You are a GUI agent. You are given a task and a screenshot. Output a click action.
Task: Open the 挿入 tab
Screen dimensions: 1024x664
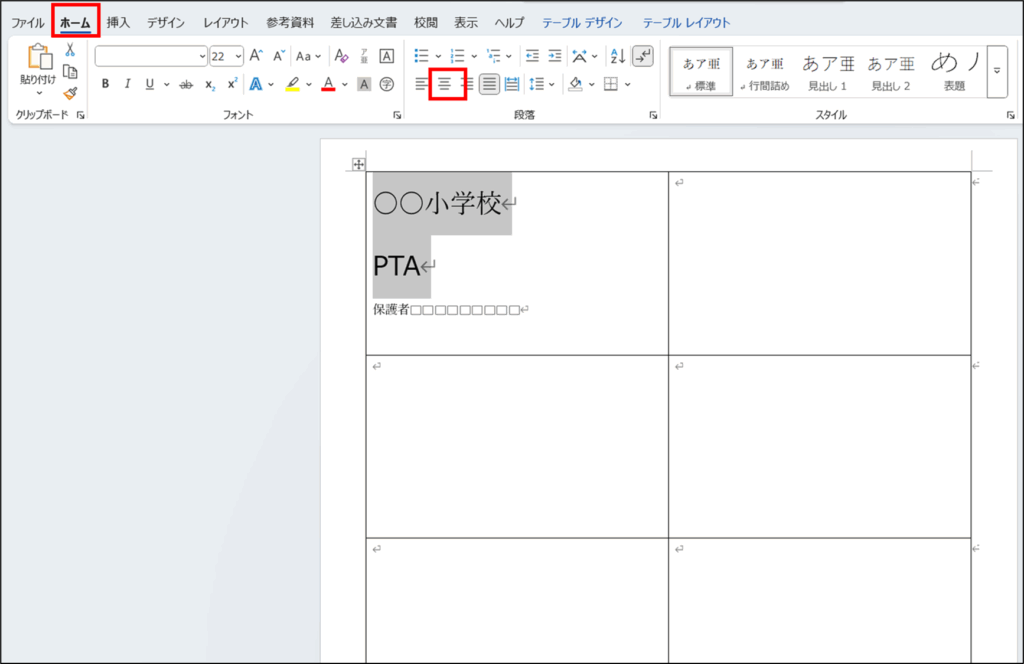click(118, 23)
